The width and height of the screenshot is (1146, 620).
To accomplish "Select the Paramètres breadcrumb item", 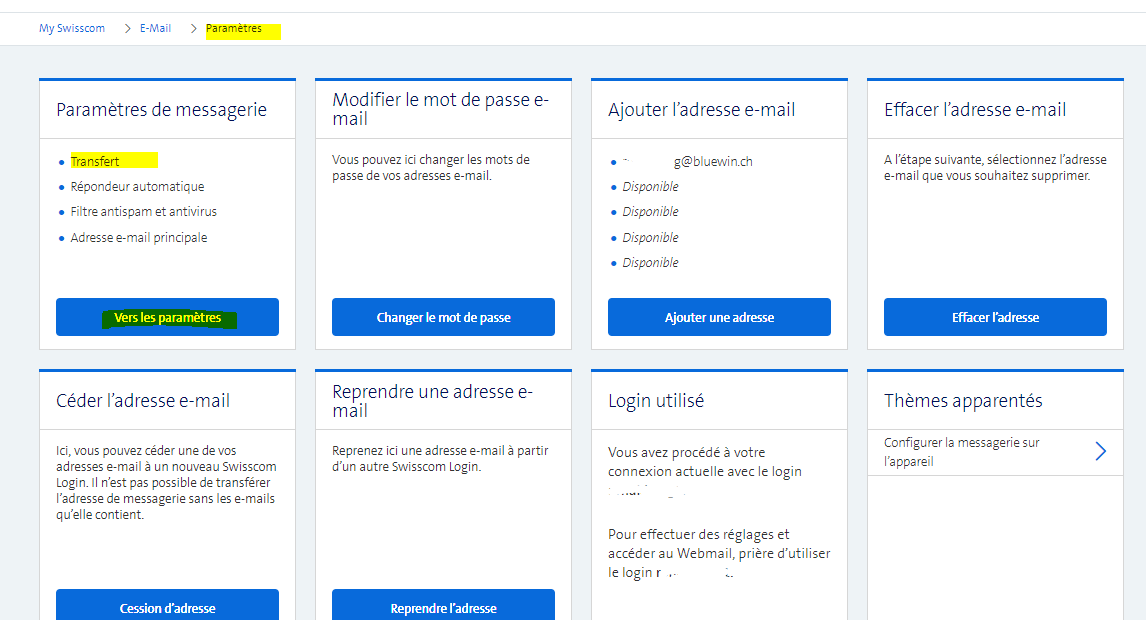I will coord(234,29).
